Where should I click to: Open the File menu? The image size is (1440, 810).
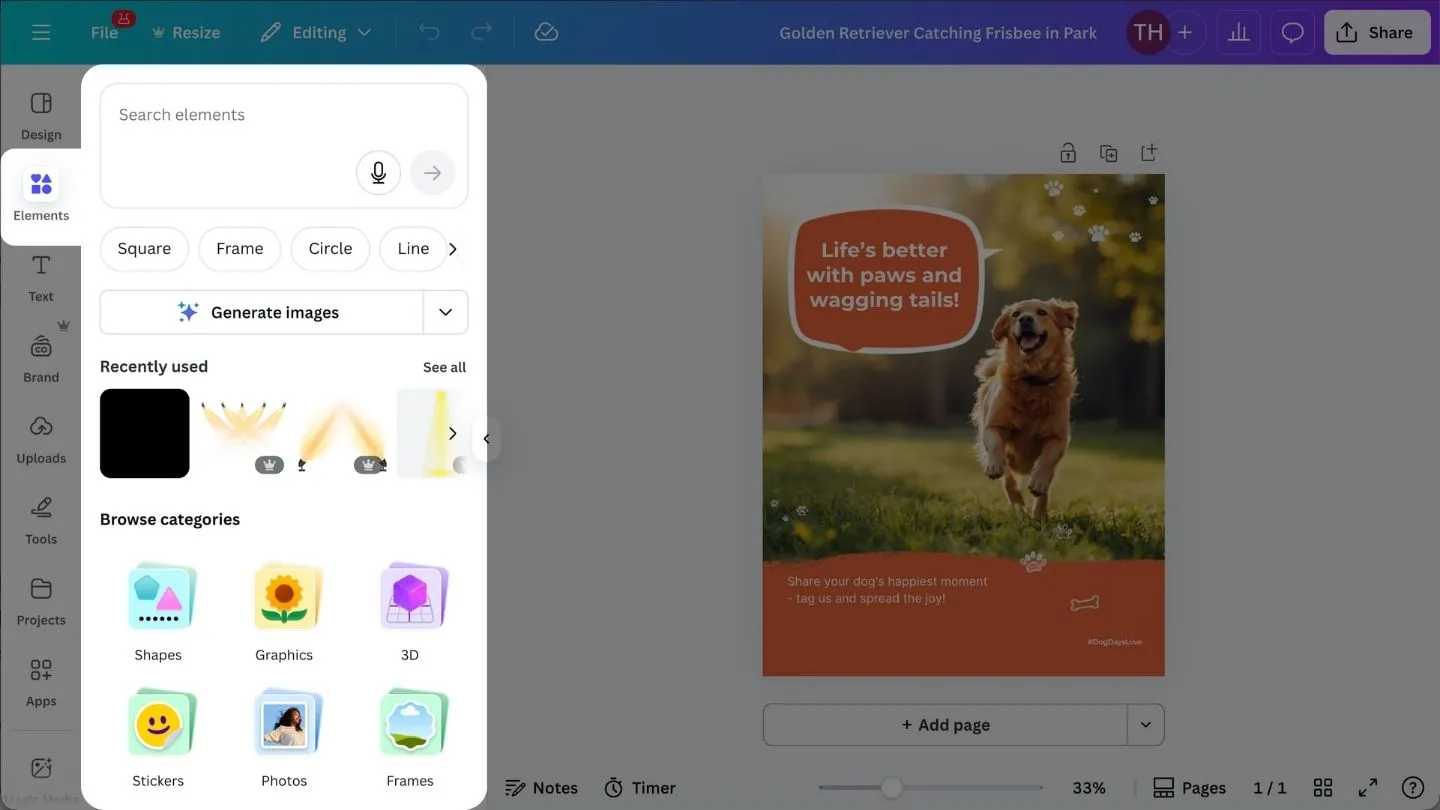coord(104,33)
